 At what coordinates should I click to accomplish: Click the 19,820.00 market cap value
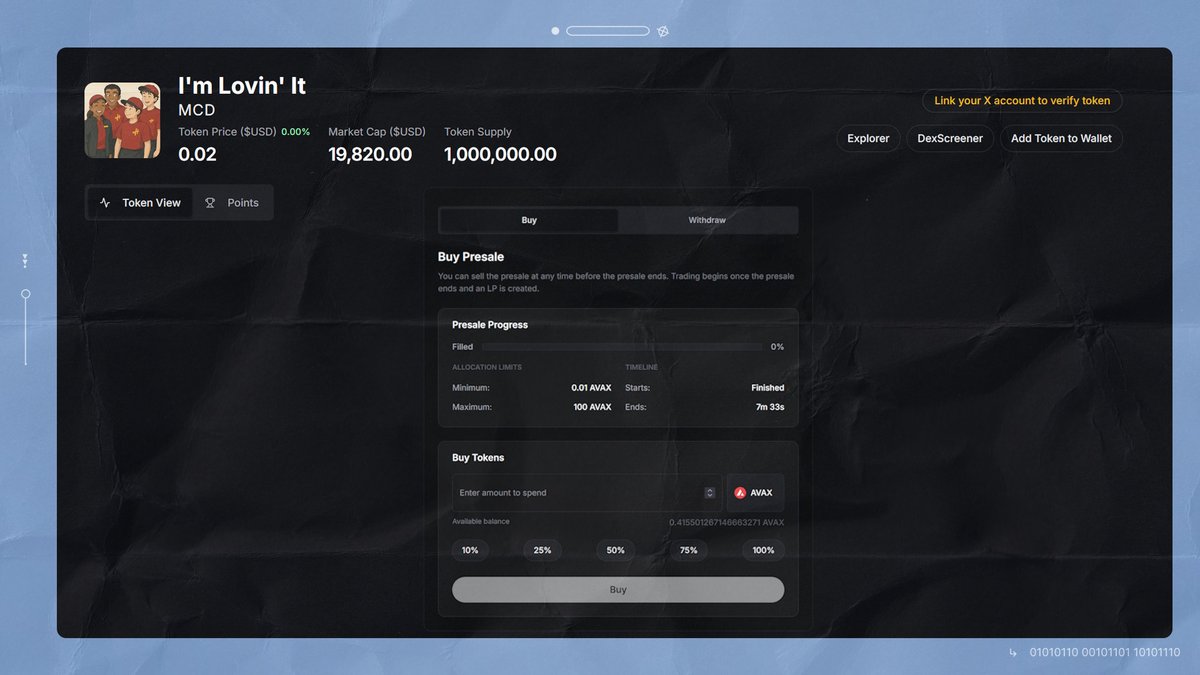click(370, 155)
